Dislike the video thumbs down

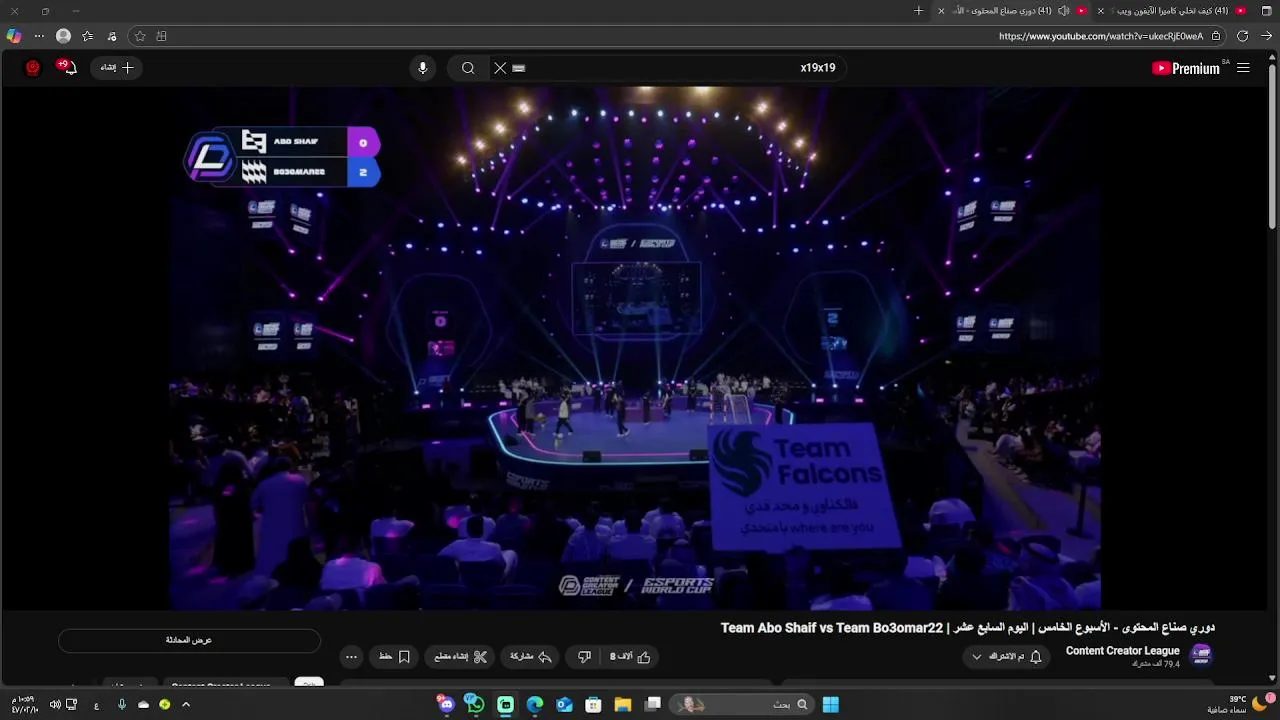pyautogui.click(x=584, y=657)
